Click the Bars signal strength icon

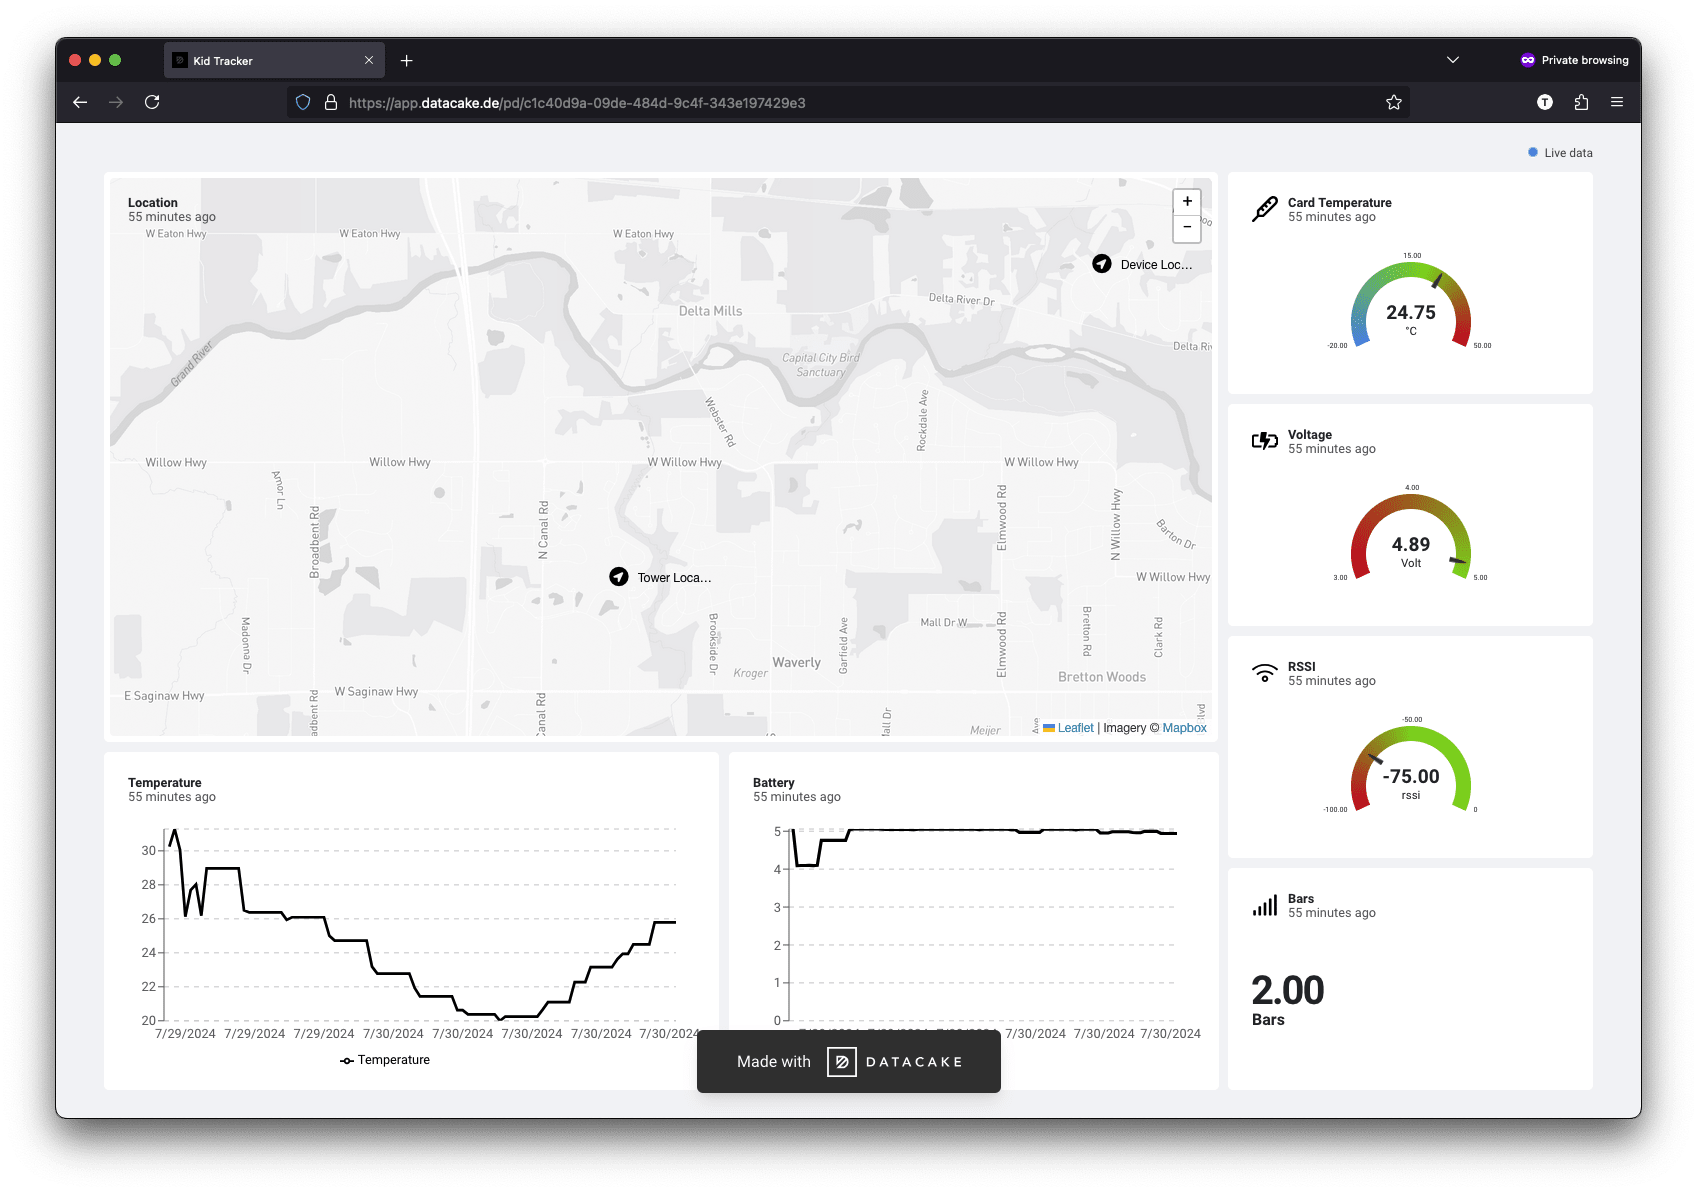point(1265,905)
